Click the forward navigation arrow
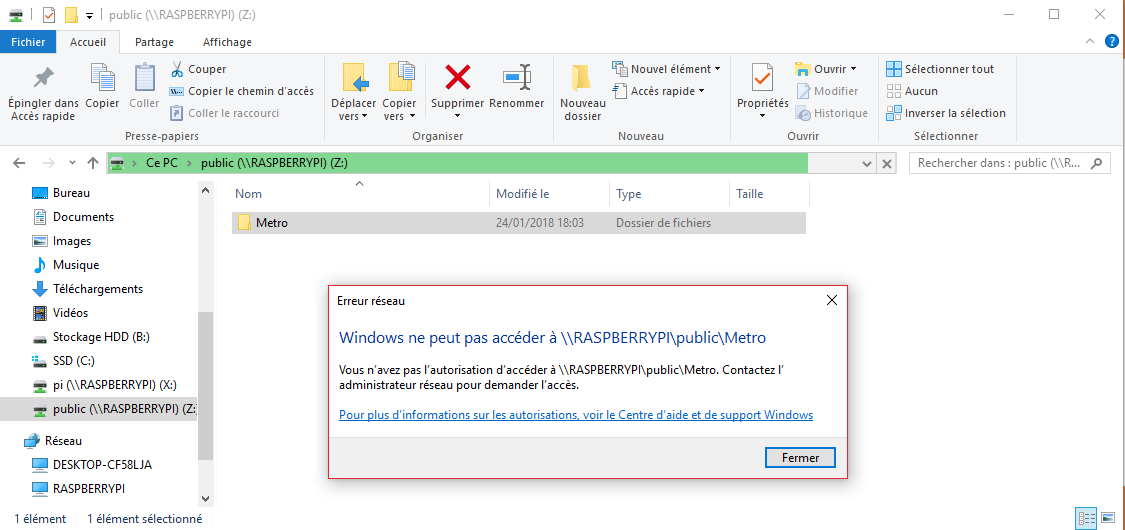 tap(49, 164)
